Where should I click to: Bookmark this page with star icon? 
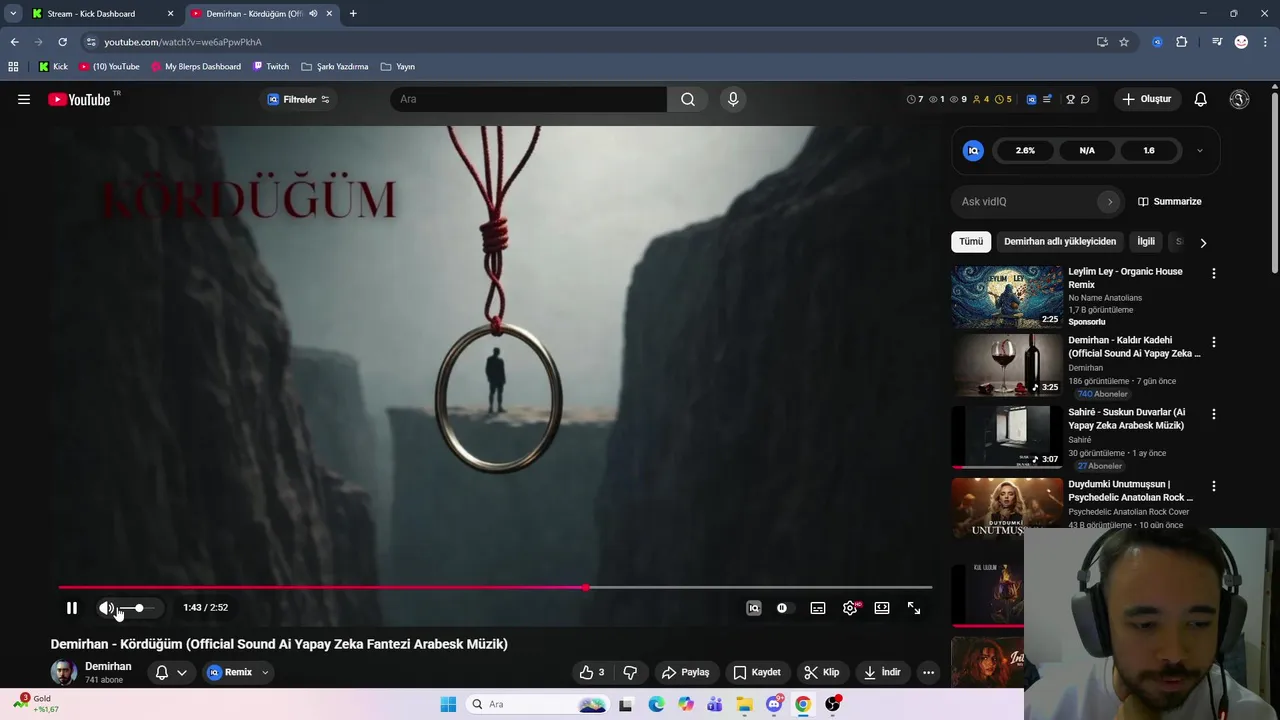1124,42
